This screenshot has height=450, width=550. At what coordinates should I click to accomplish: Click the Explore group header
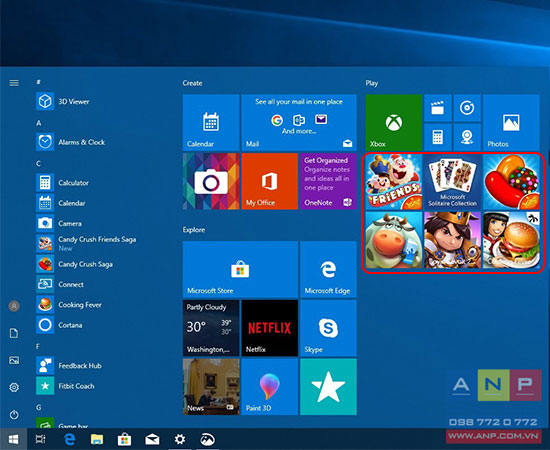pos(194,230)
